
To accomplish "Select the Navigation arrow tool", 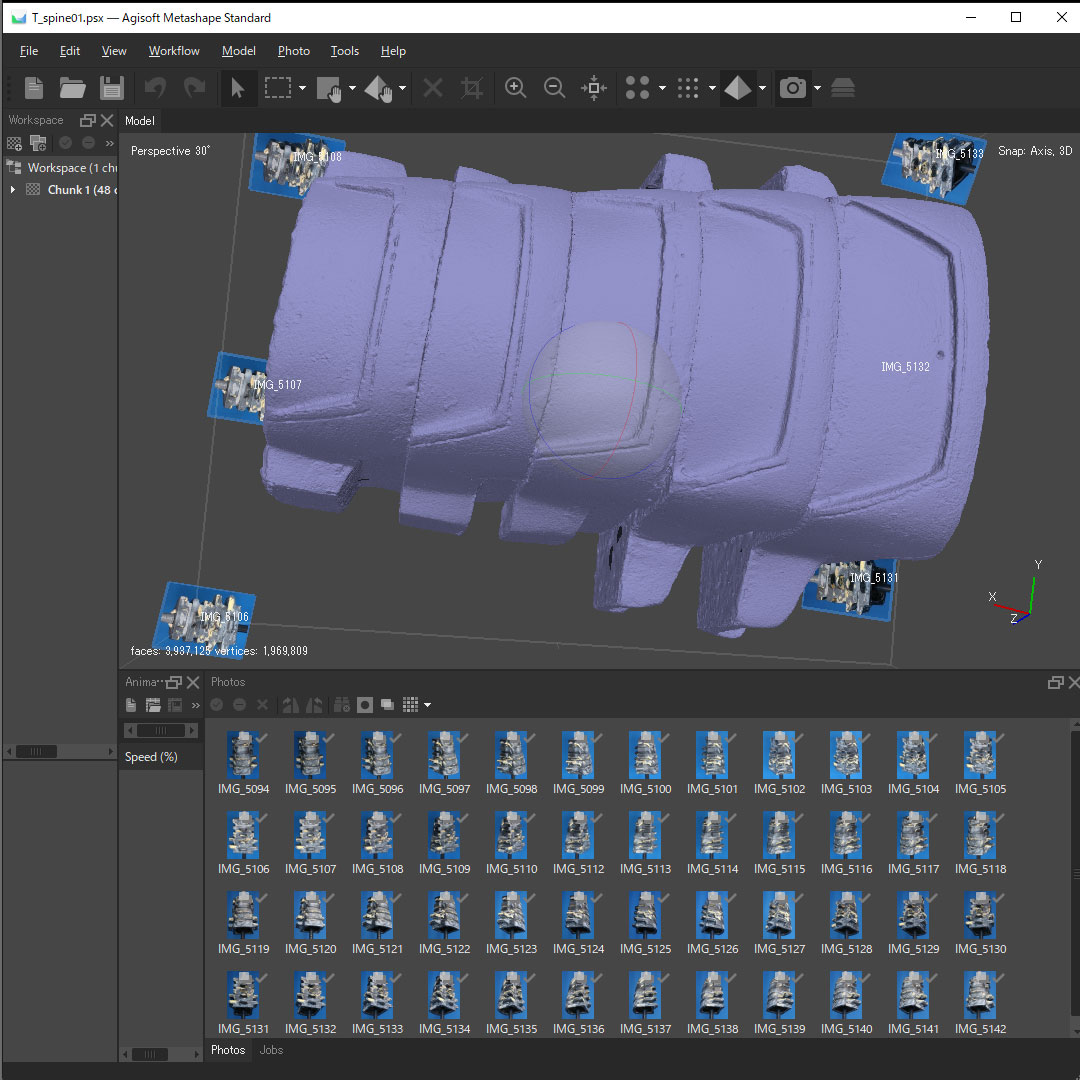I will click(238, 88).
